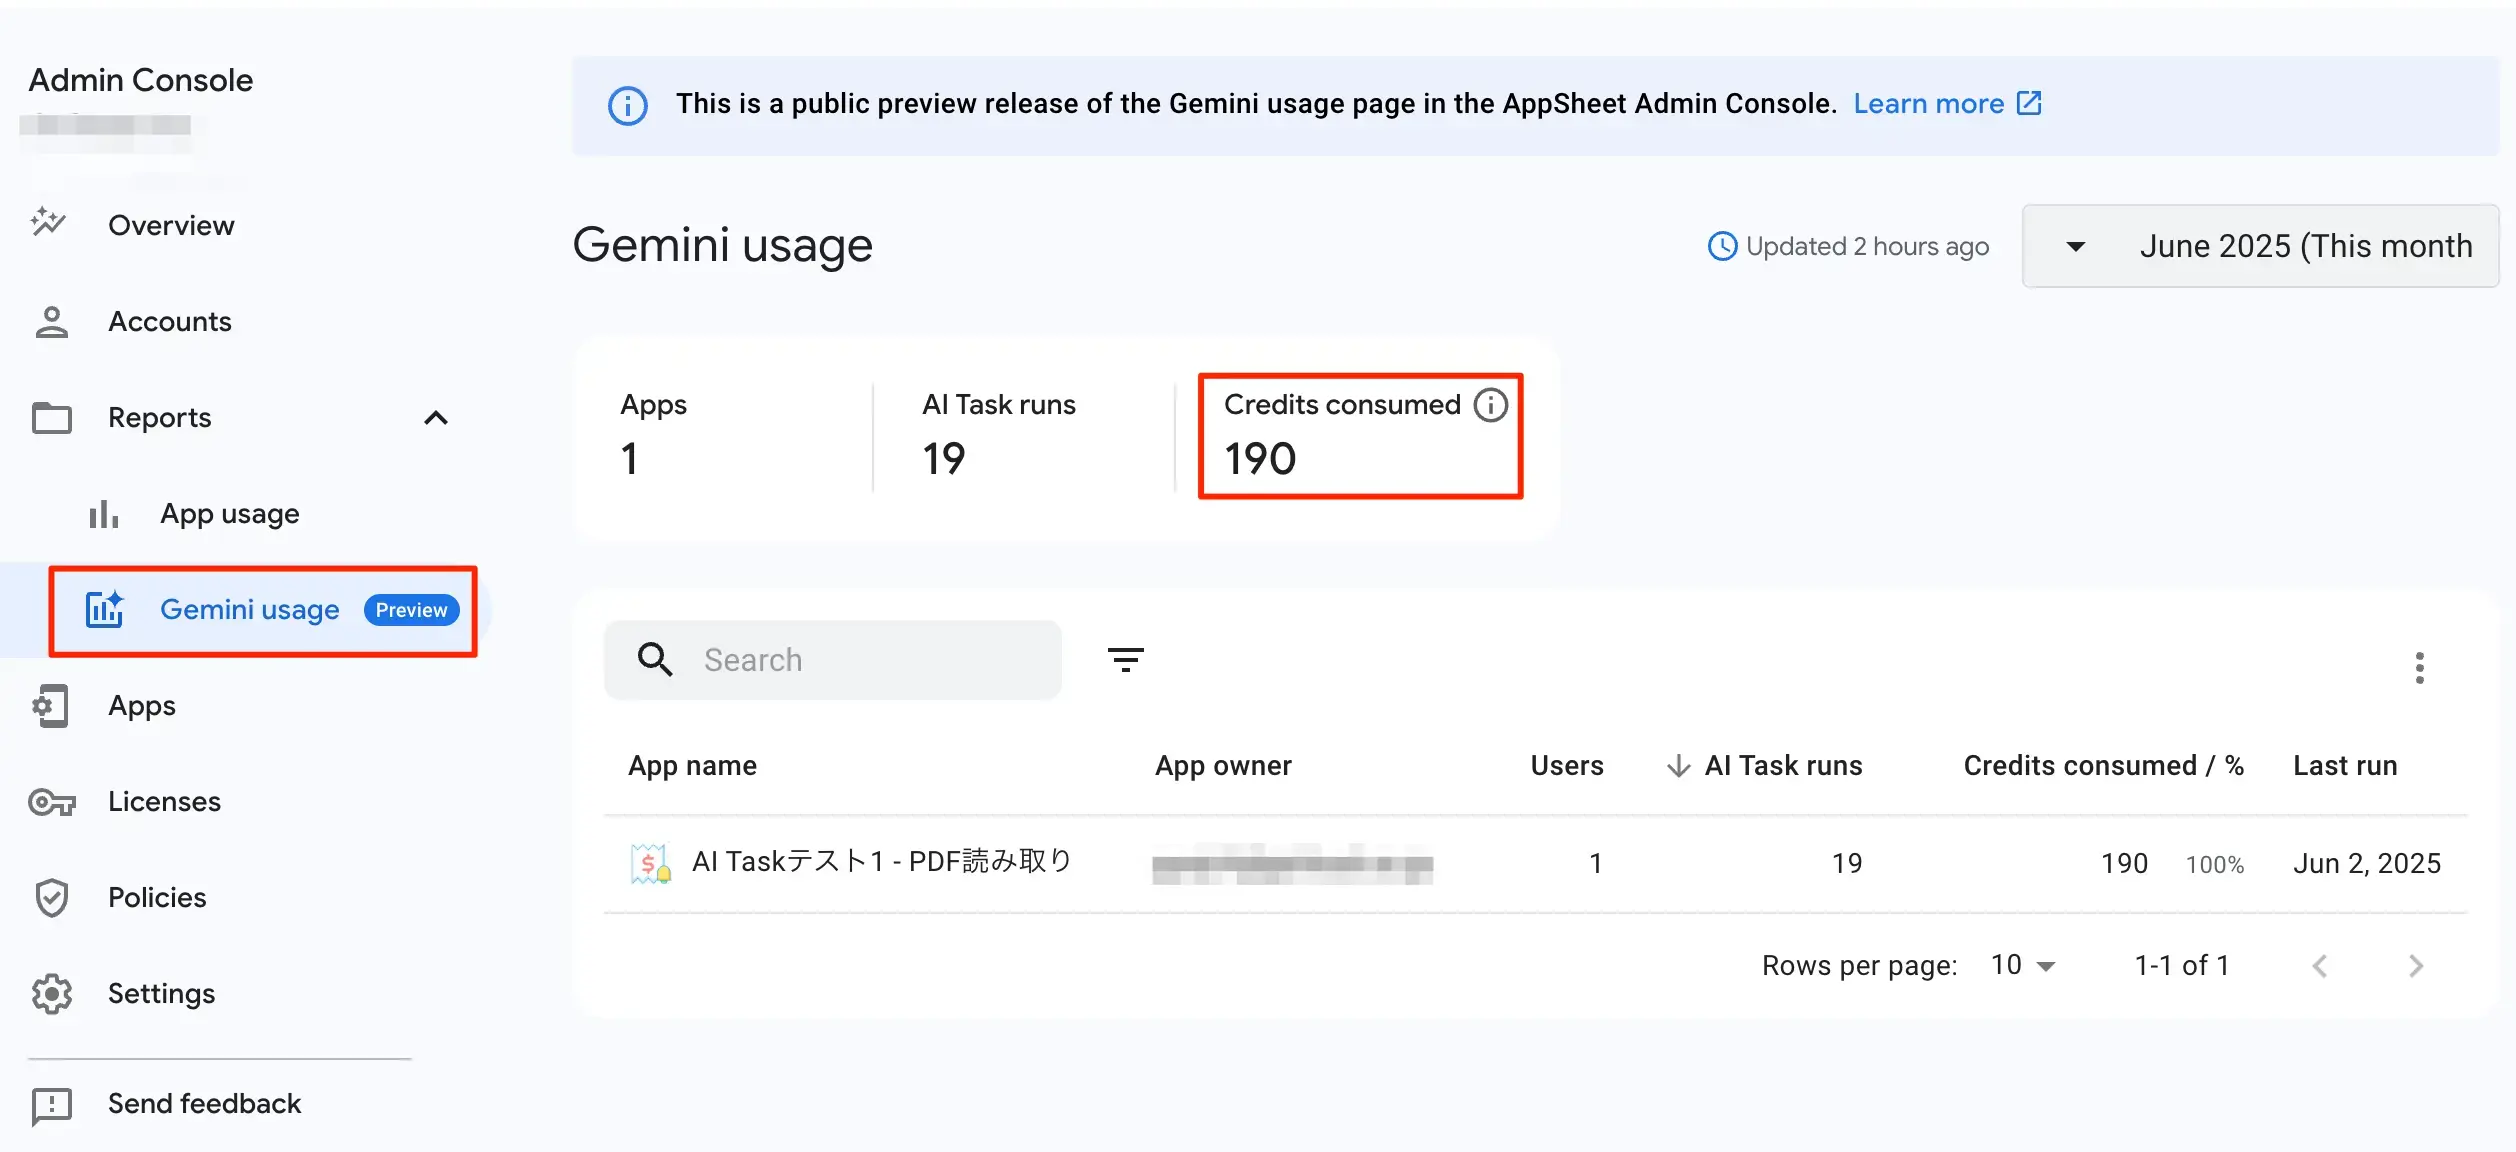This screenshot has height=1152, width=2516.
Task: Click into the Search field
Action: click(833, 660)
